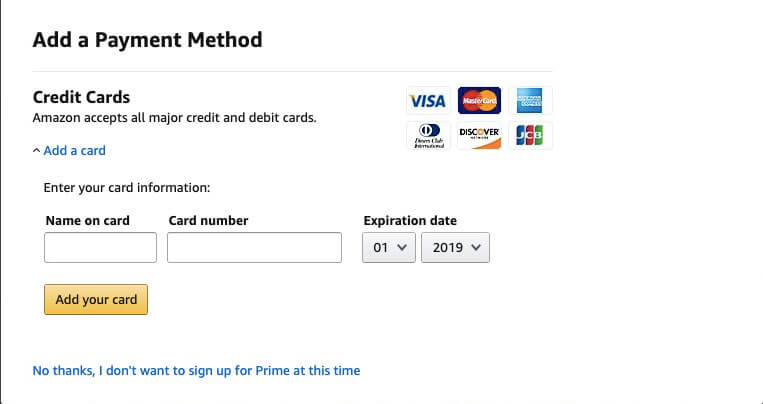Click the Name on card label
The width and height of the screenshot is (763, 404).
pos(88,220)
